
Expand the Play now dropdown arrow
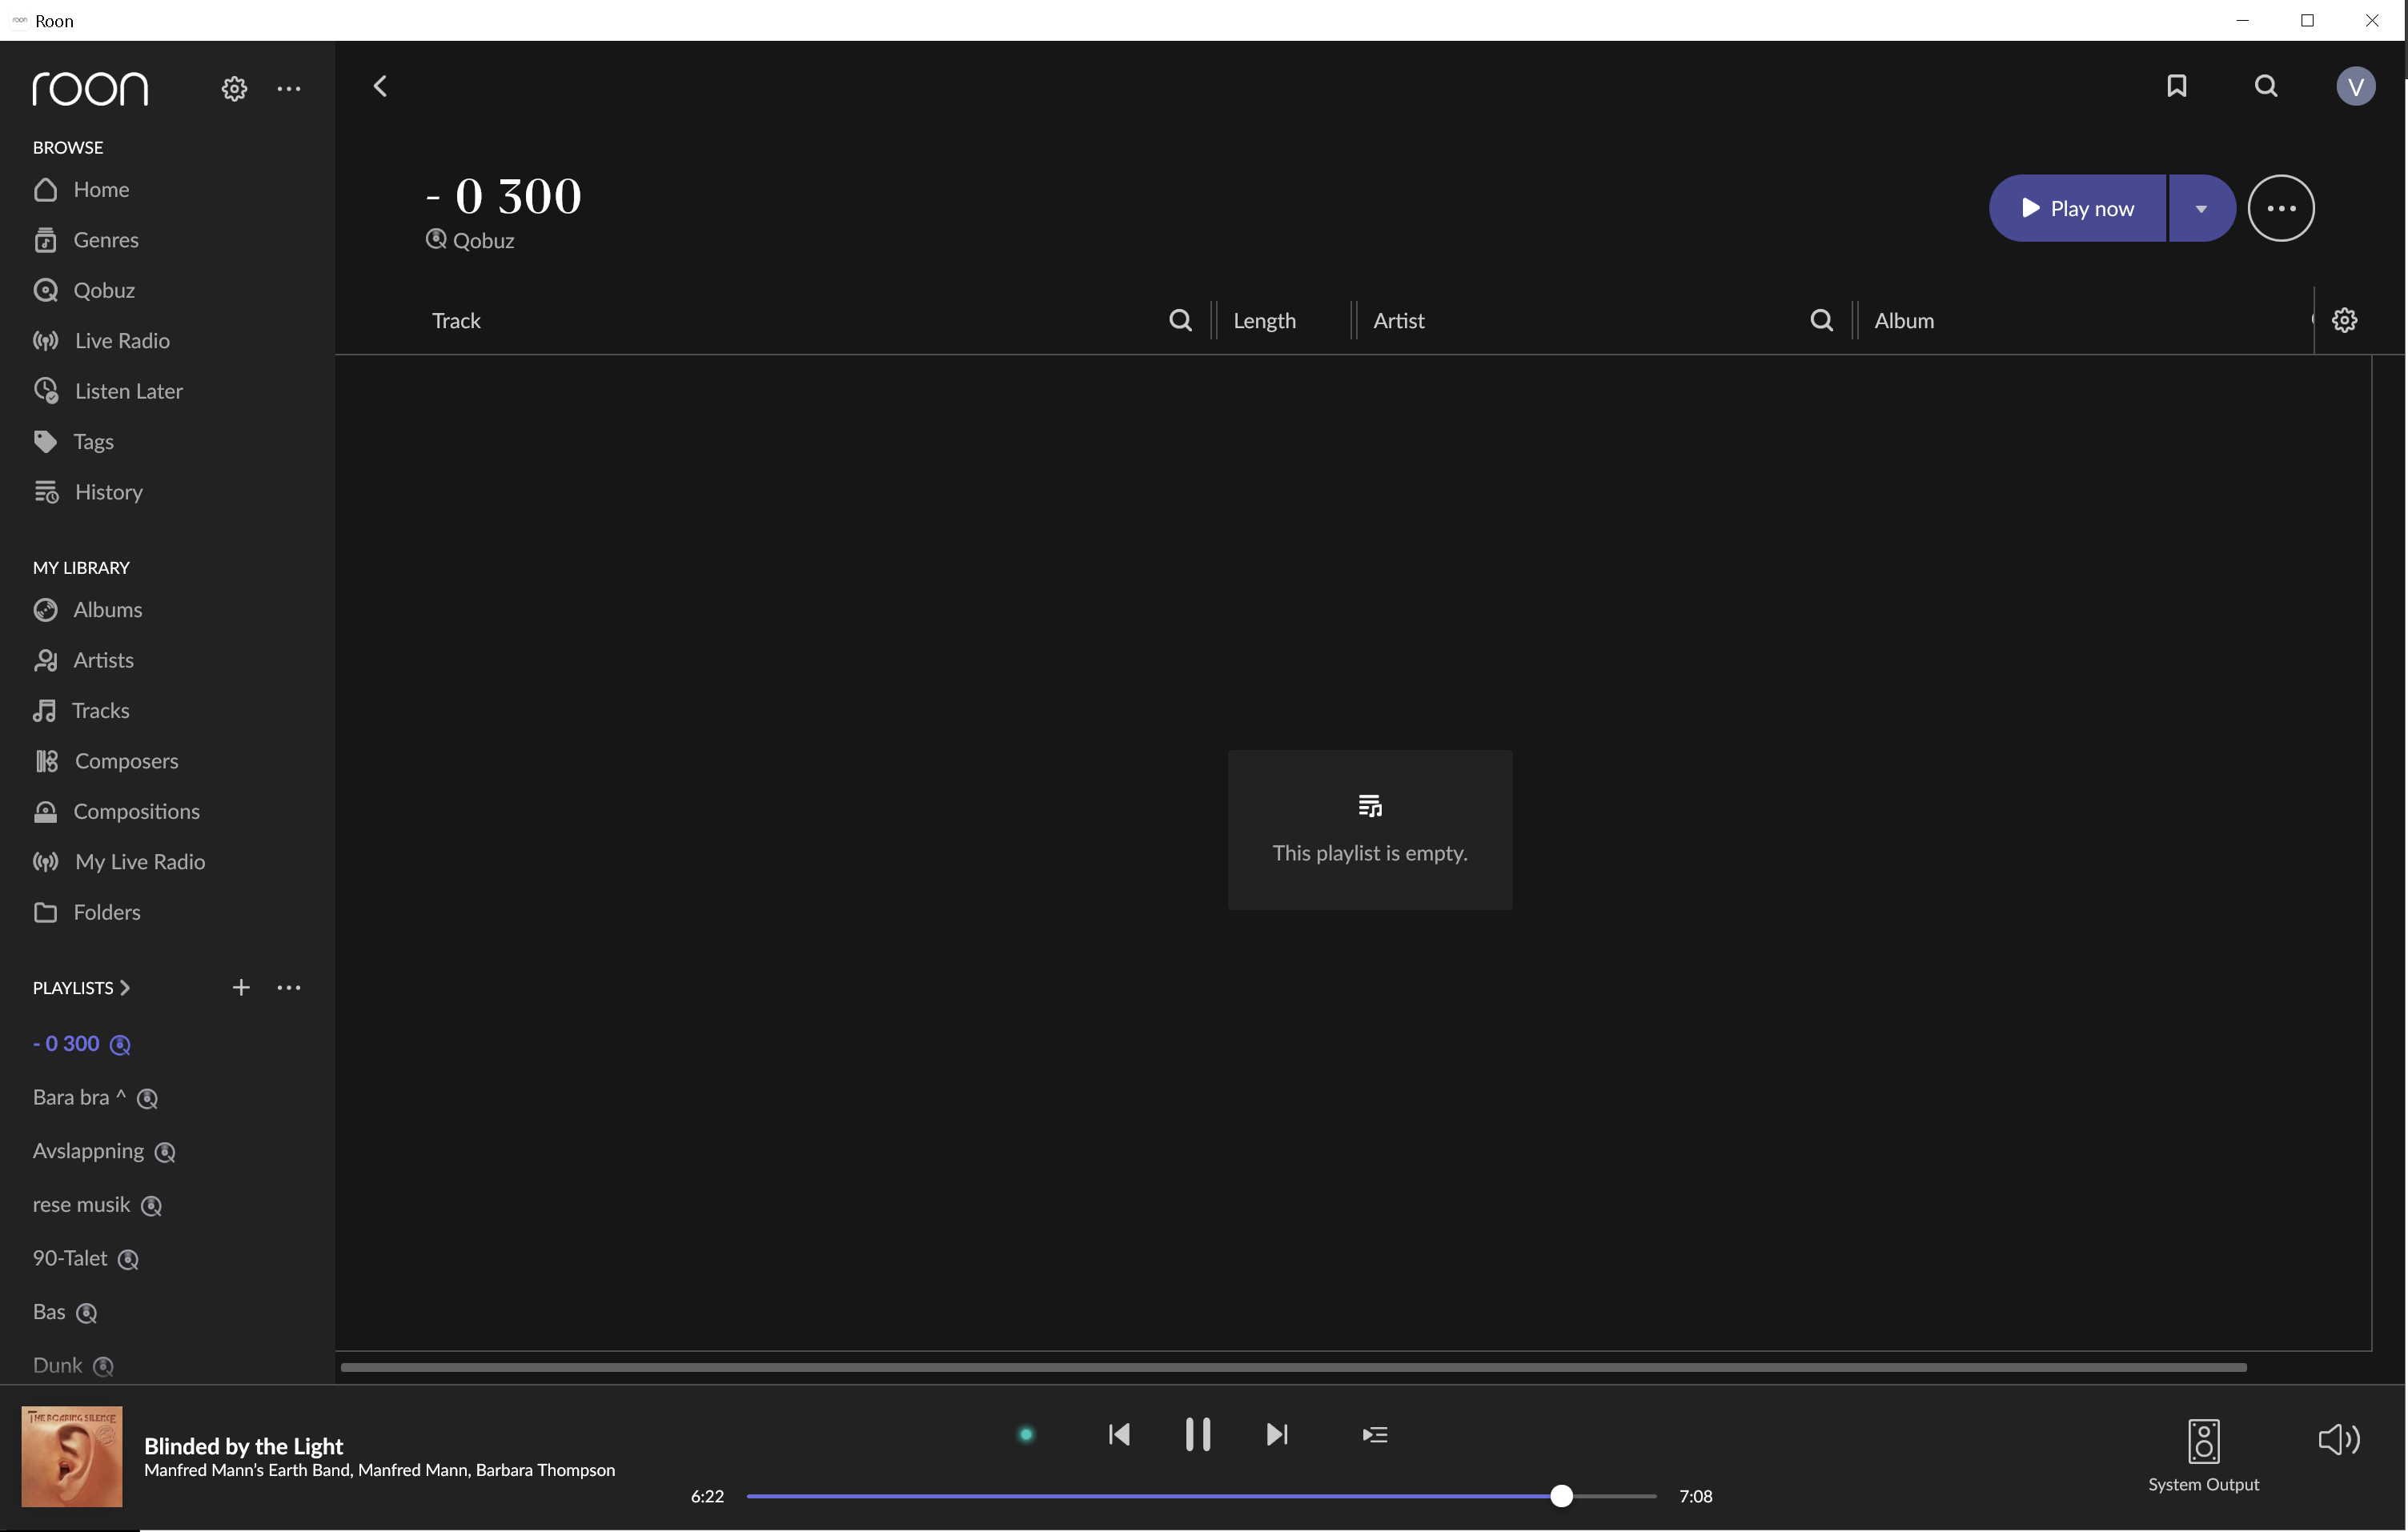click(x=2201, y=208)
